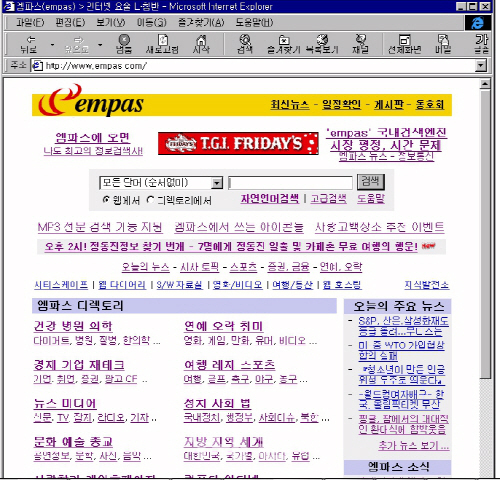500x480 pixels.
Task: Open the 추가 뉴스 보기 link
Action: tap(414, 445)
